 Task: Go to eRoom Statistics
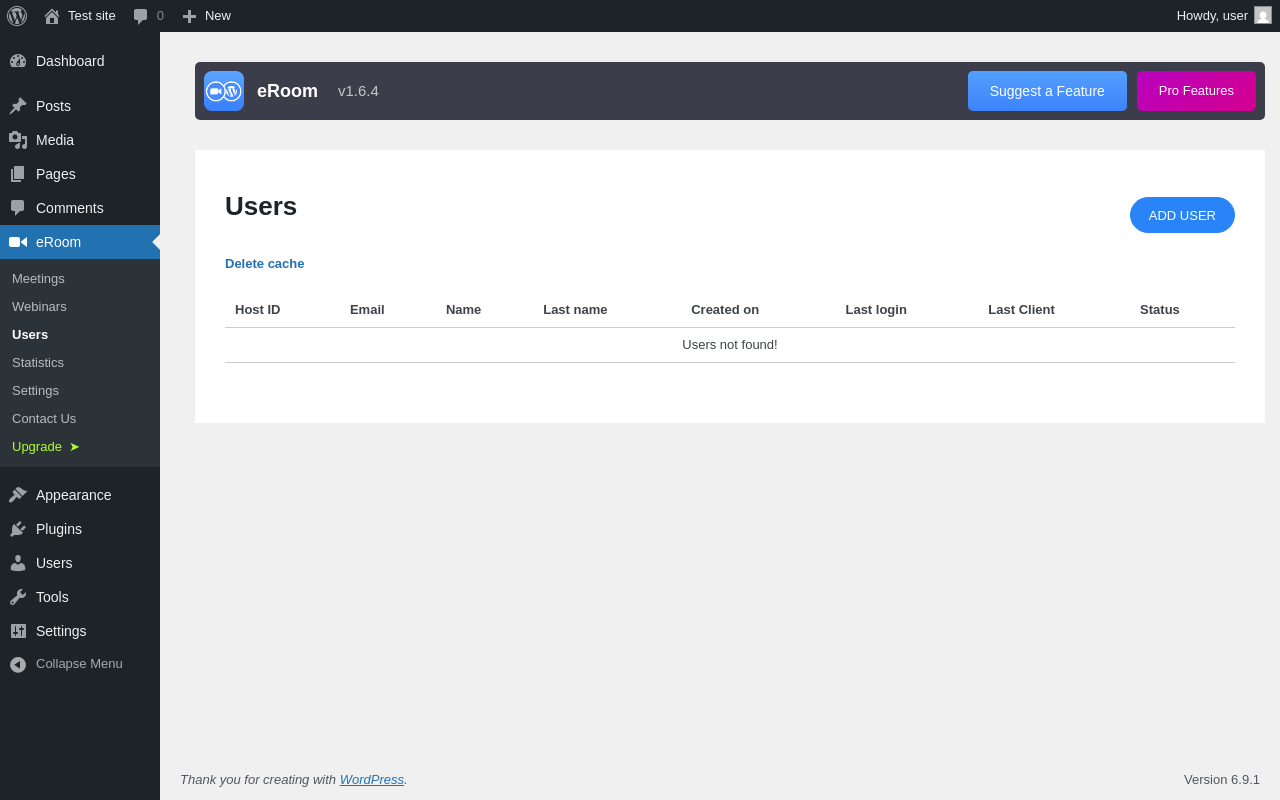tap(38, 363)
